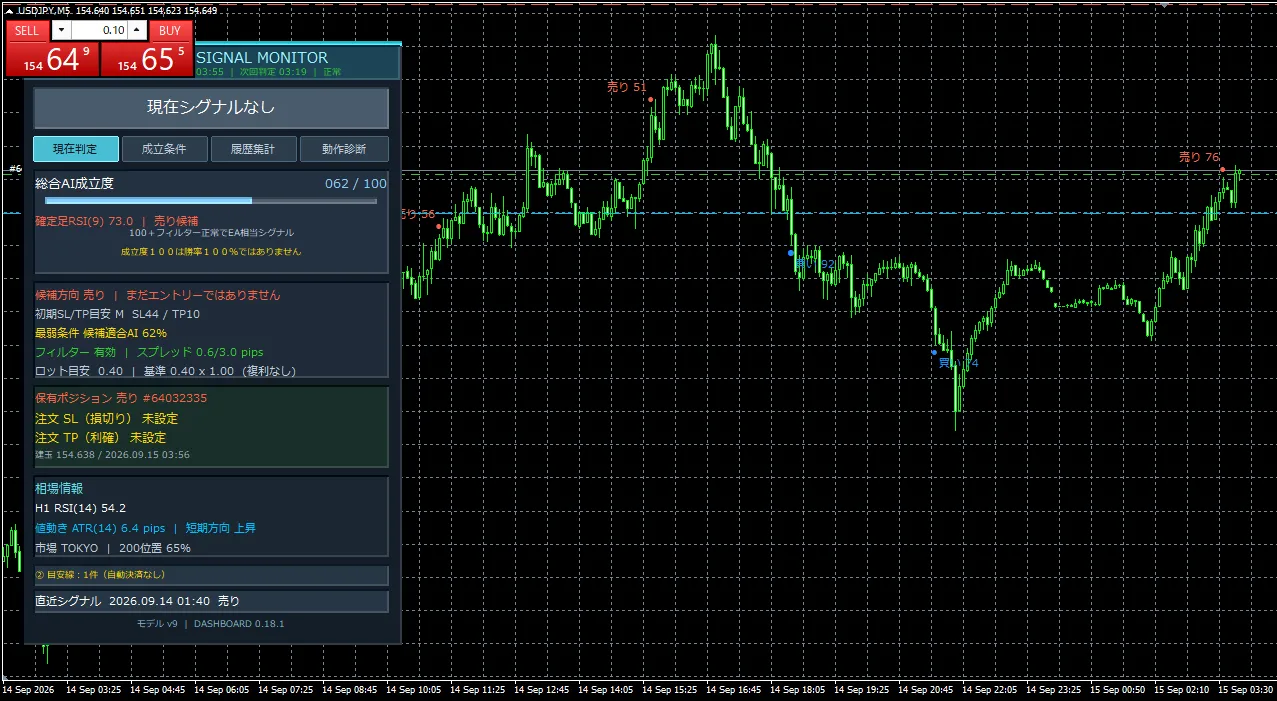The image size is (1277, 701).
Task: Click the blue 買い signal dot near the chart low
Action: pyautogui.click(x=934, y=352)
